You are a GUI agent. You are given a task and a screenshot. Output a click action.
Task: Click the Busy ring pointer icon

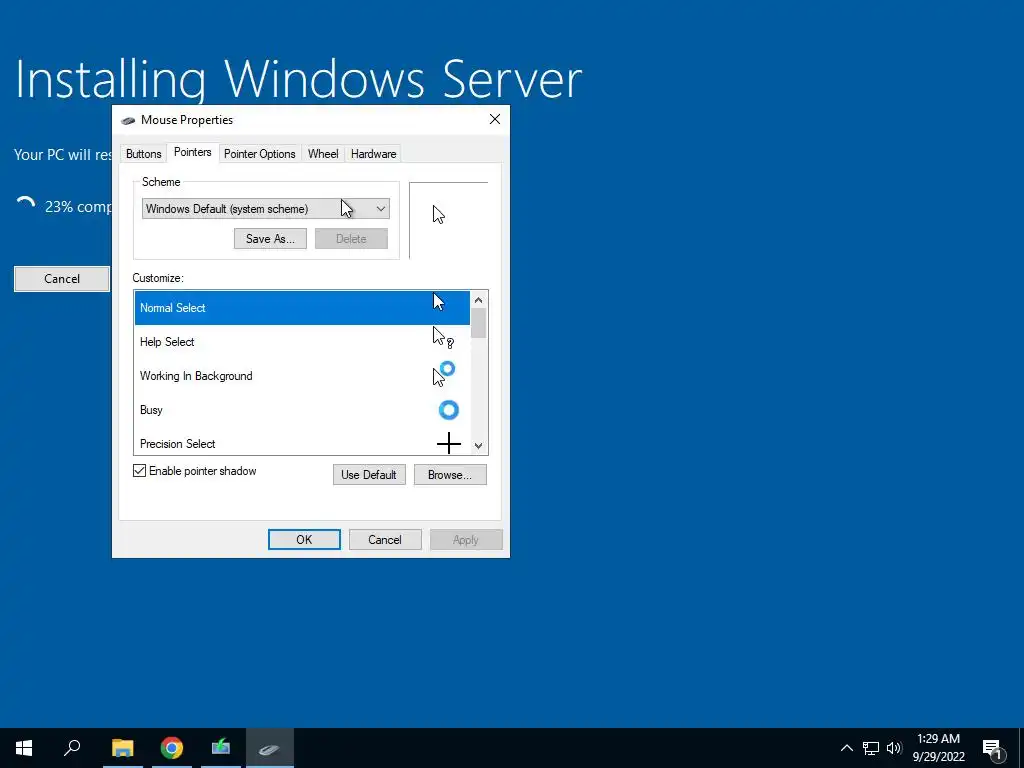tap(449, 410)
